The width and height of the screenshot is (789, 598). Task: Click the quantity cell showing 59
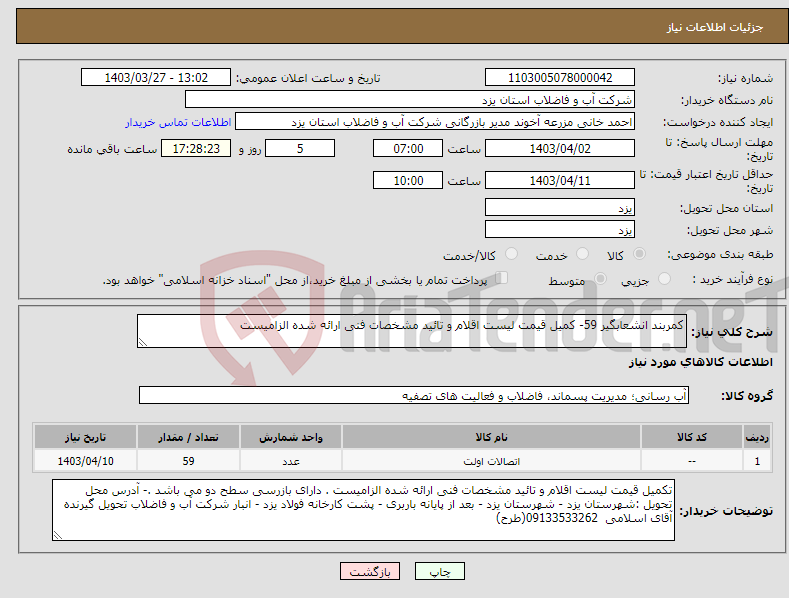click(x=188, y=461)
